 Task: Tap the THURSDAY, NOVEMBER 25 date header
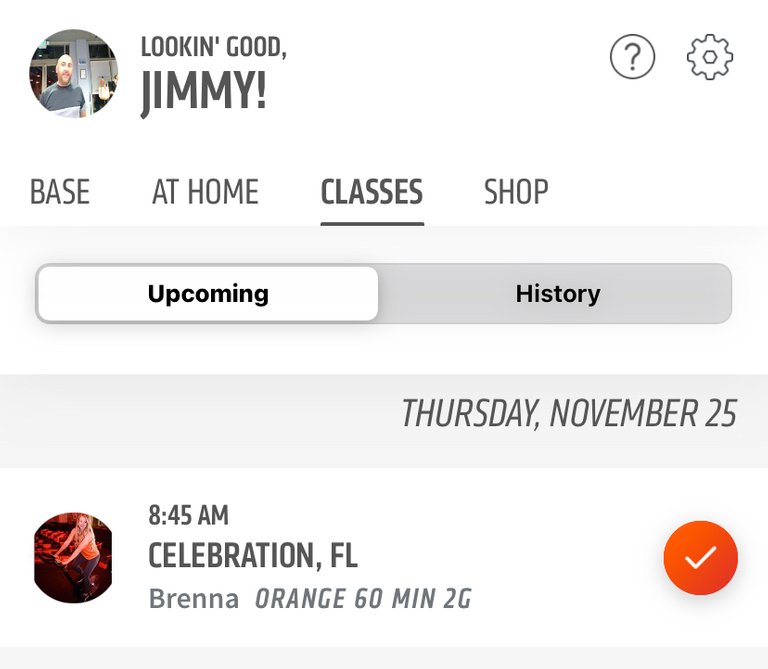tap(569, 413)
